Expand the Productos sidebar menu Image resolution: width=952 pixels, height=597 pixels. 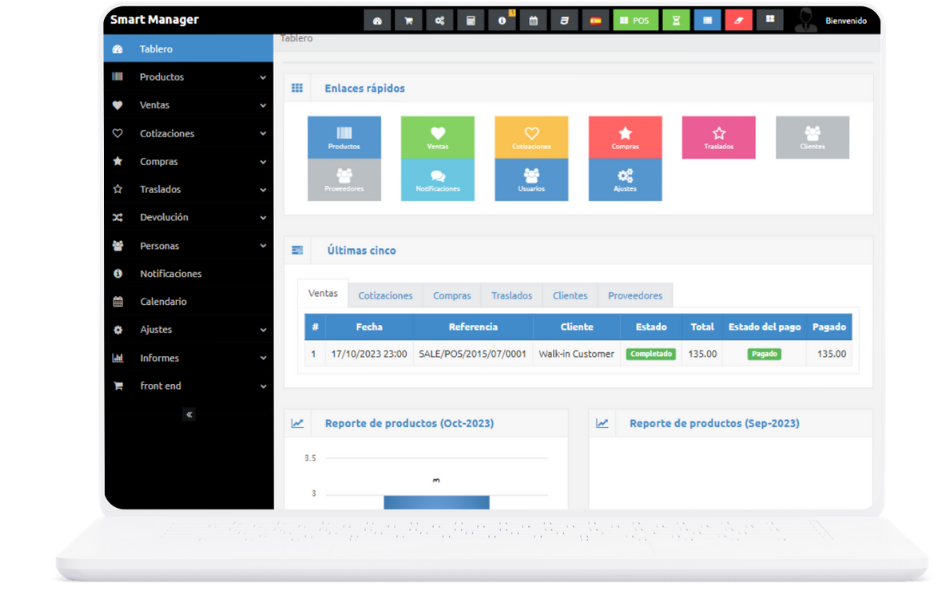pyautogui.click(x=188, y=77)
